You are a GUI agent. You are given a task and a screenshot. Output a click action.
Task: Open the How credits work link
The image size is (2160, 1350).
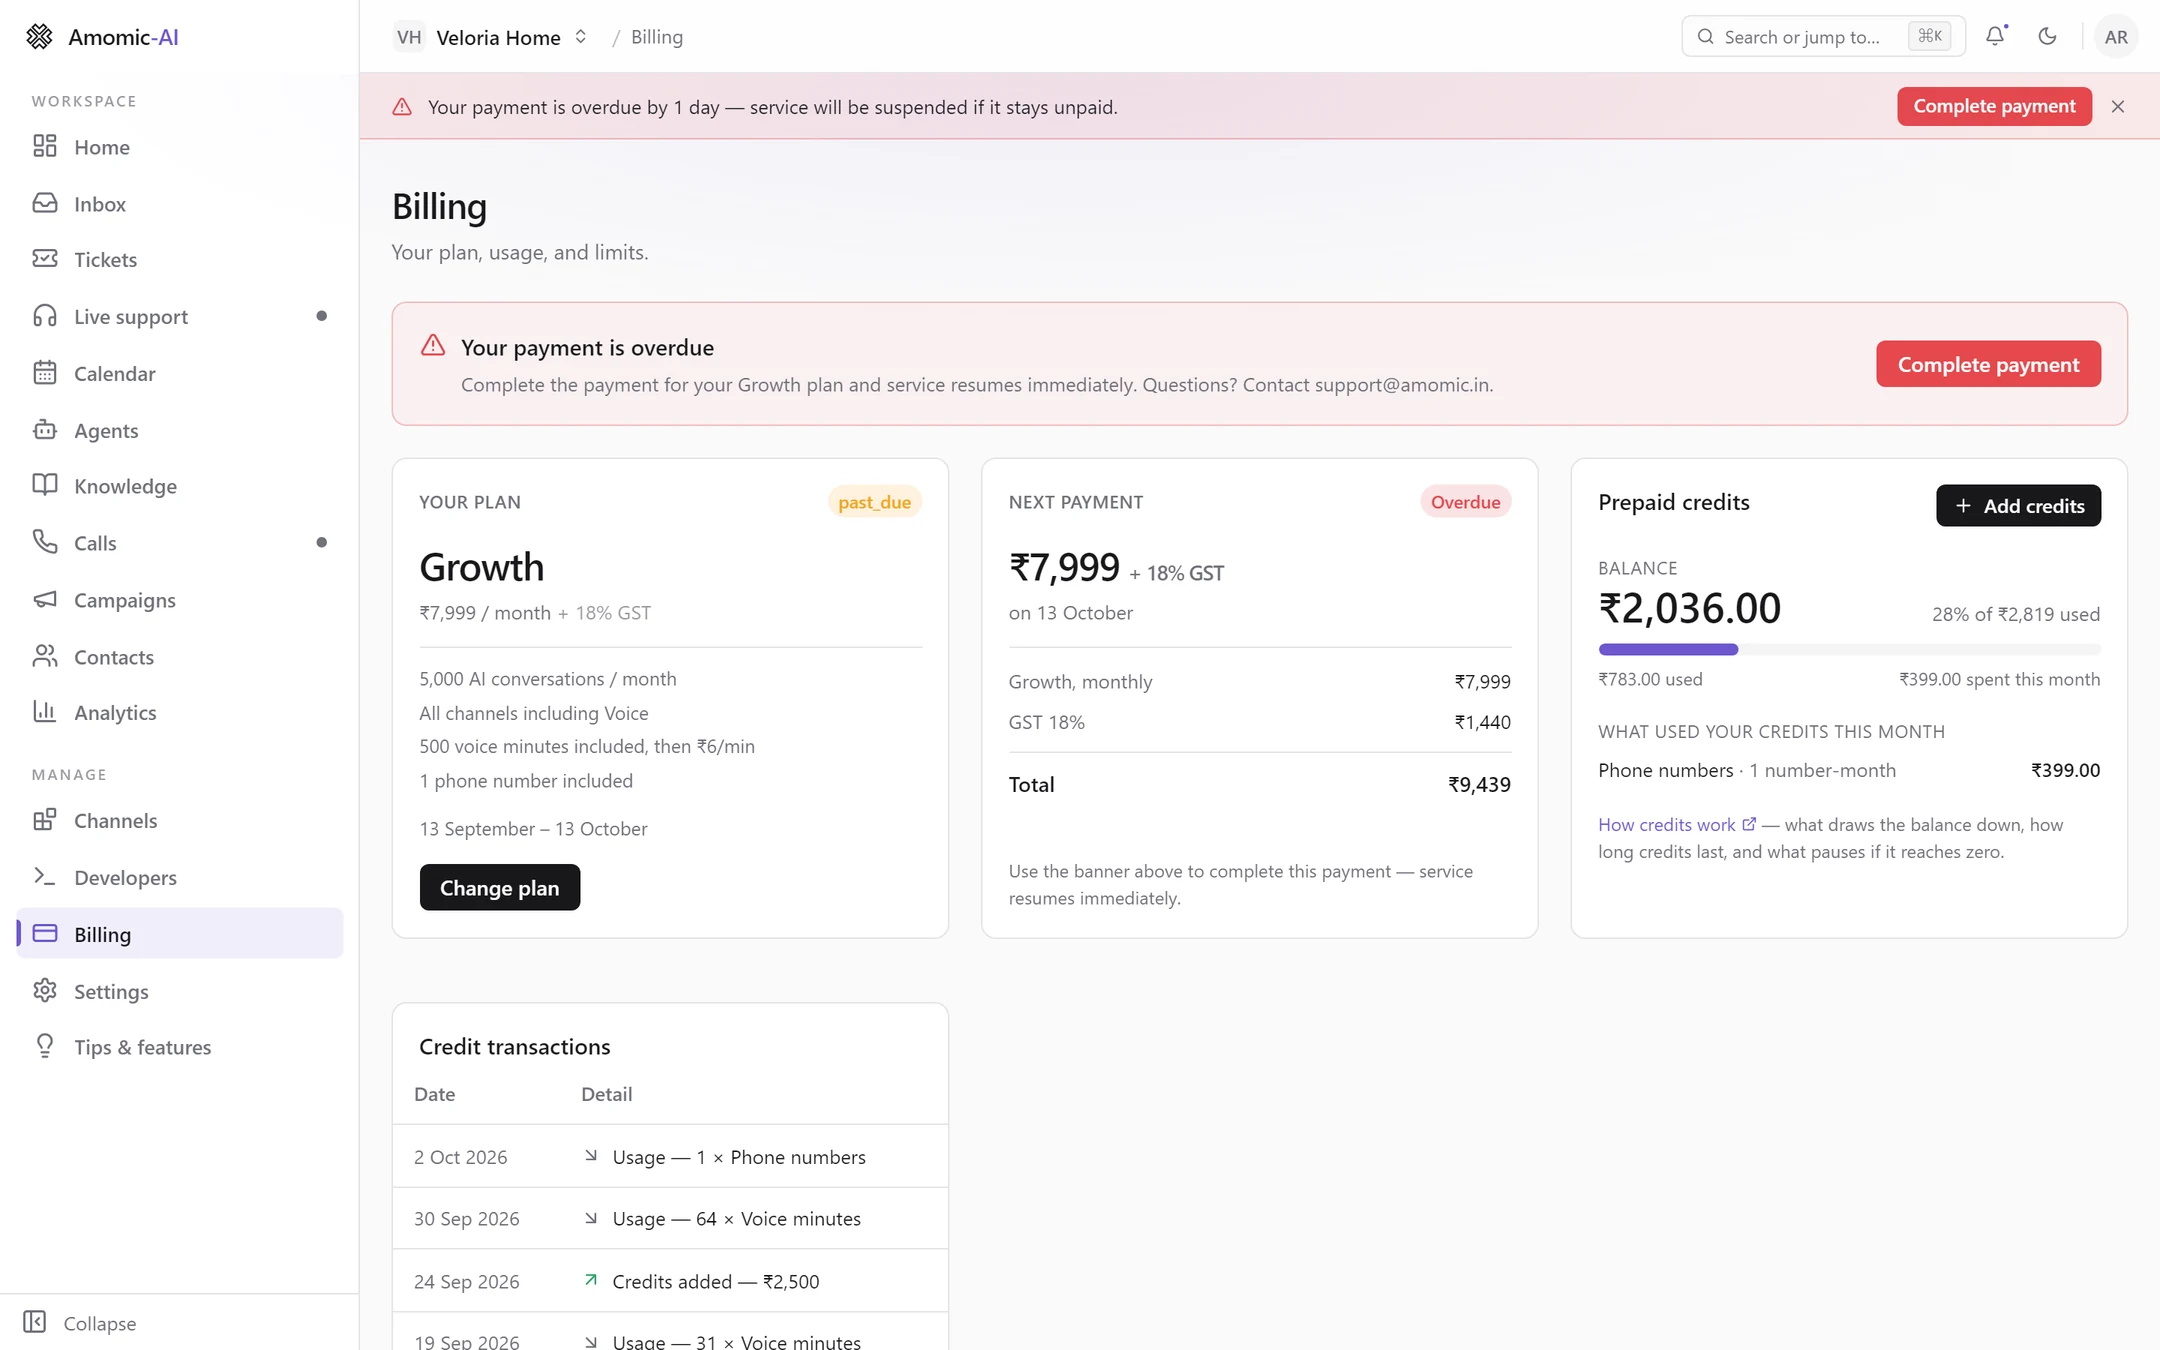coord(1676,825)
